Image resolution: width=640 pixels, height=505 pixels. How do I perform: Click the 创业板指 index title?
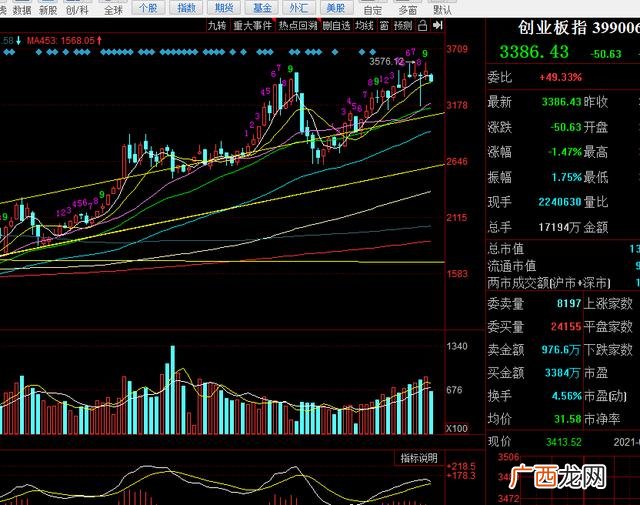pyautogui.click(x=553, y=28)
